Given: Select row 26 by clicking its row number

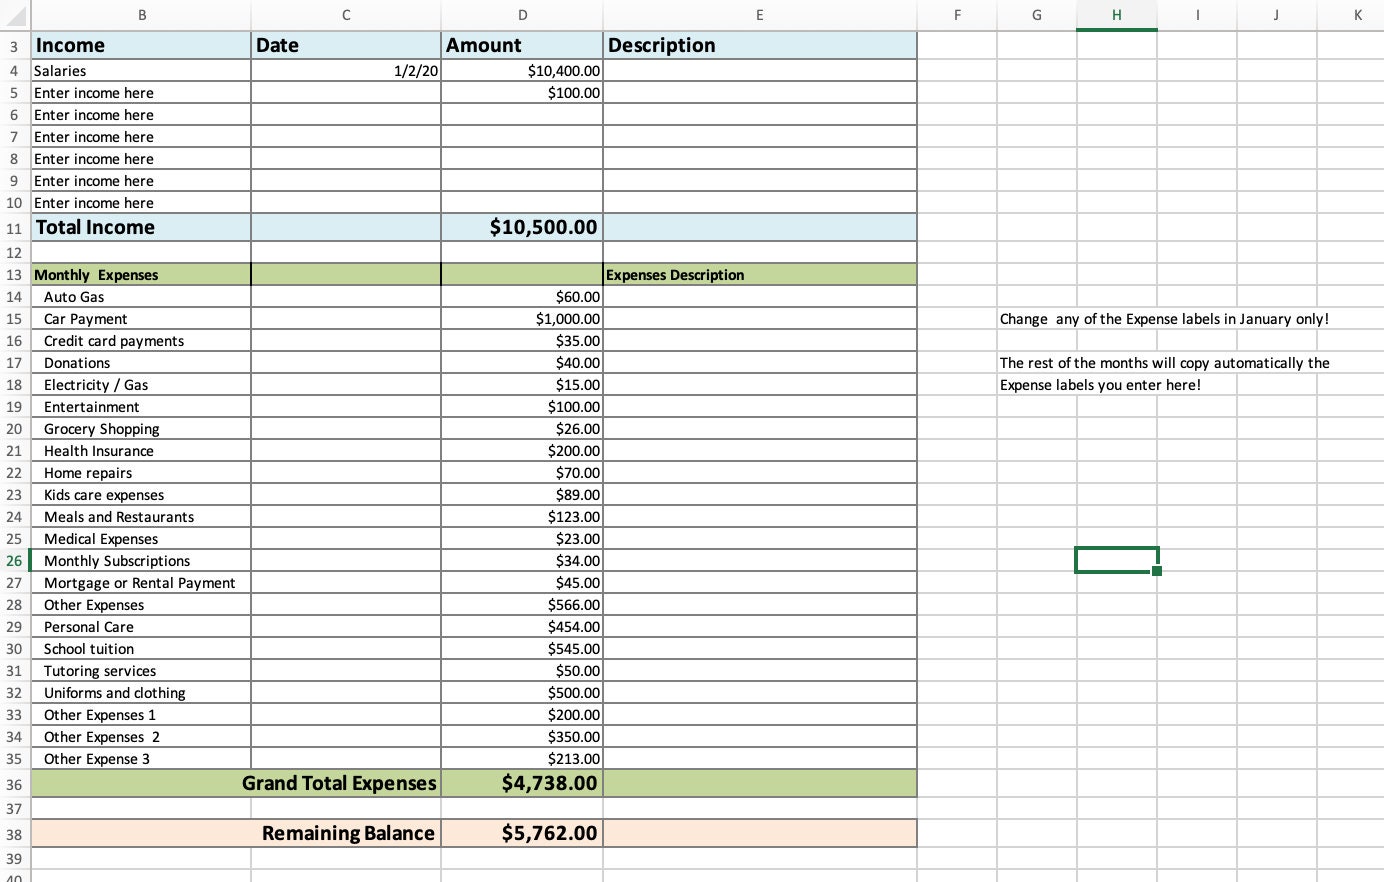Looking at the screenshot, I should pyautogui.click(x=14, y=560).
